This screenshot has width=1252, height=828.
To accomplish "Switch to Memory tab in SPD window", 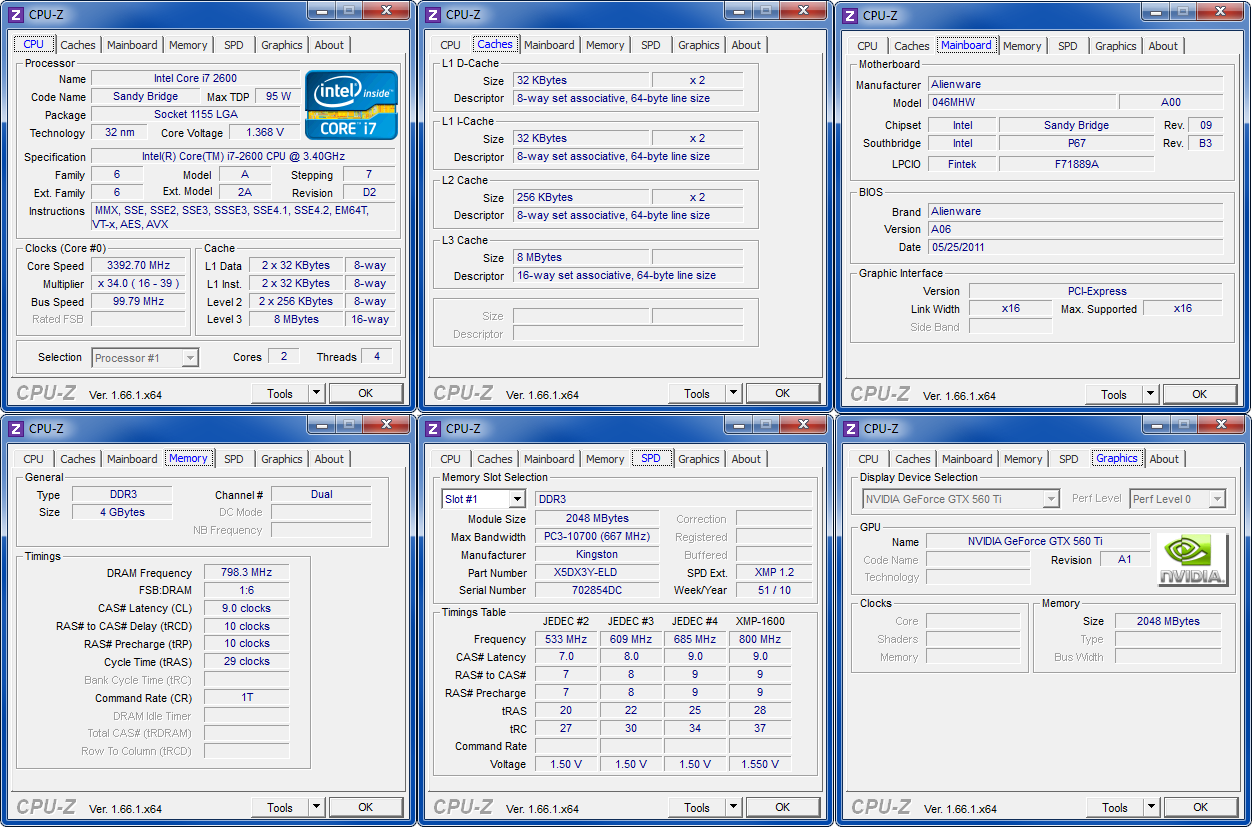I will point(605,459).
